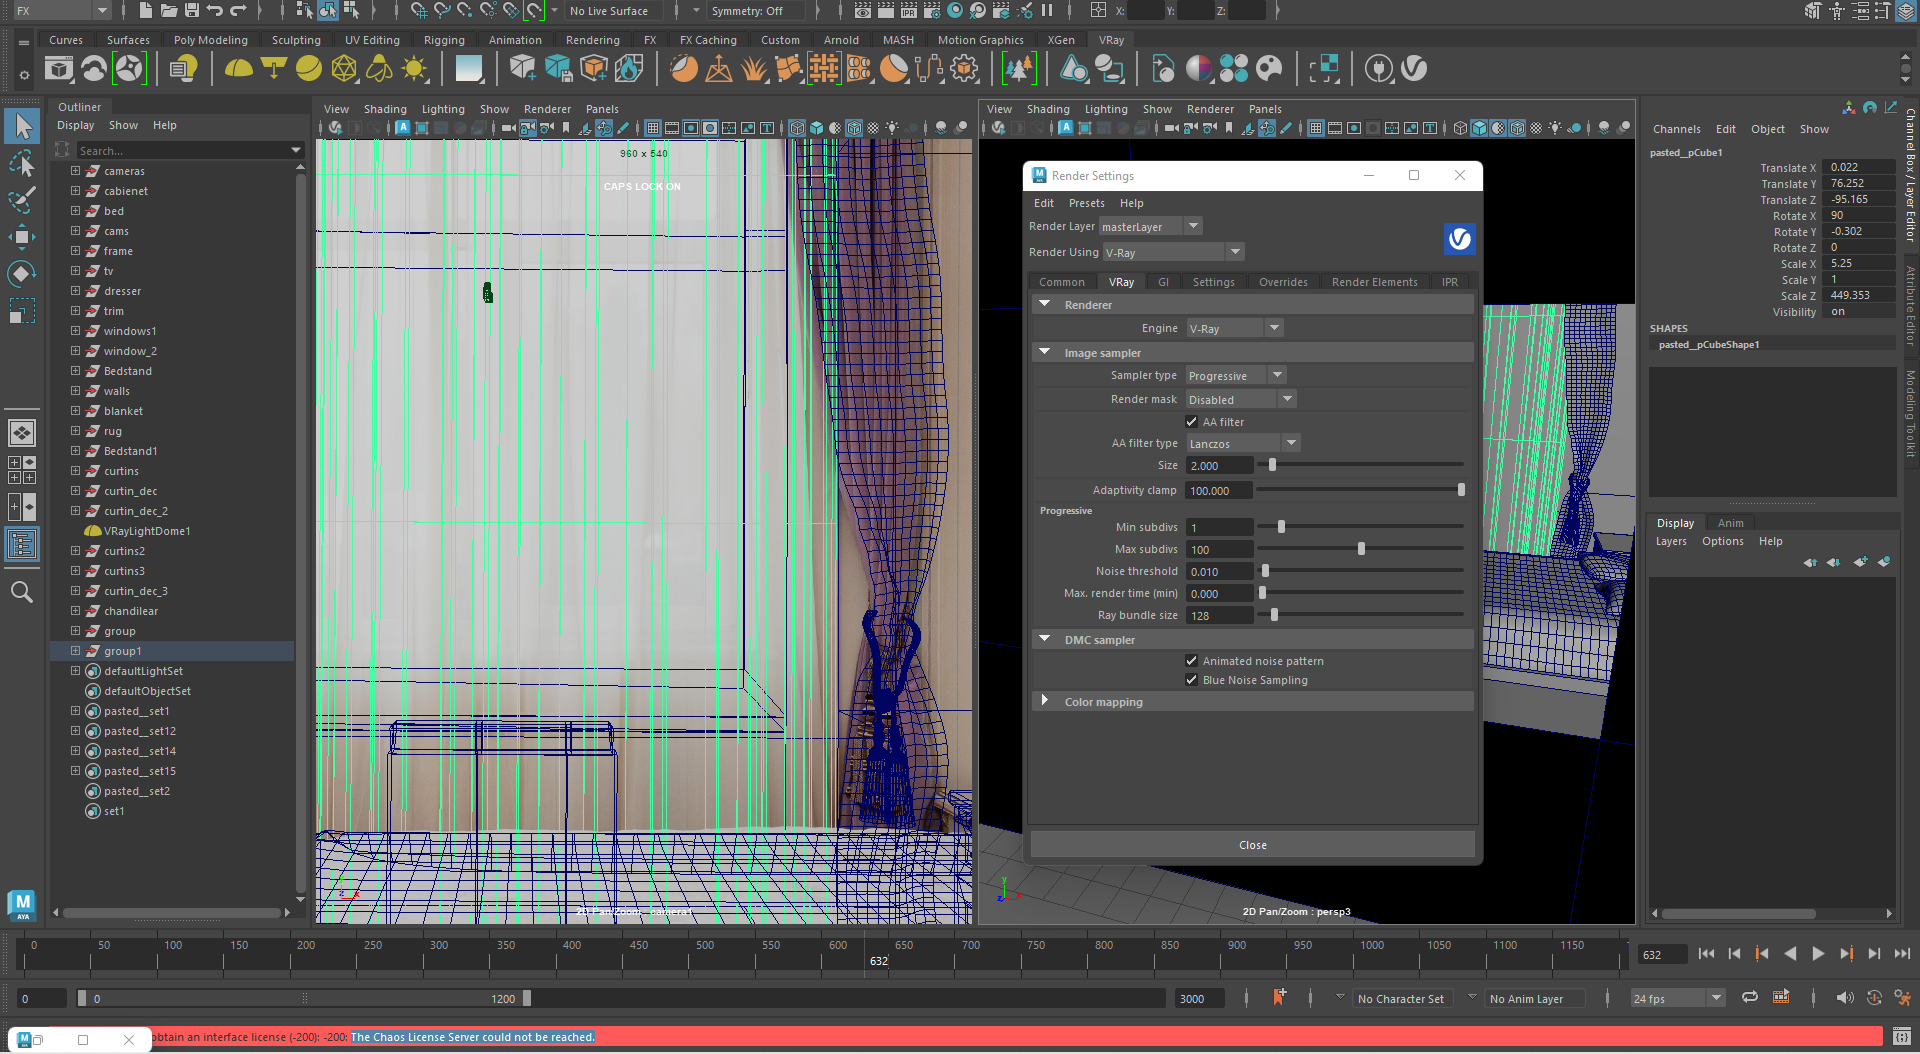Click the current frame field showing 632
Screen dimensions: 1920x1054
[x=1661, y=955]
